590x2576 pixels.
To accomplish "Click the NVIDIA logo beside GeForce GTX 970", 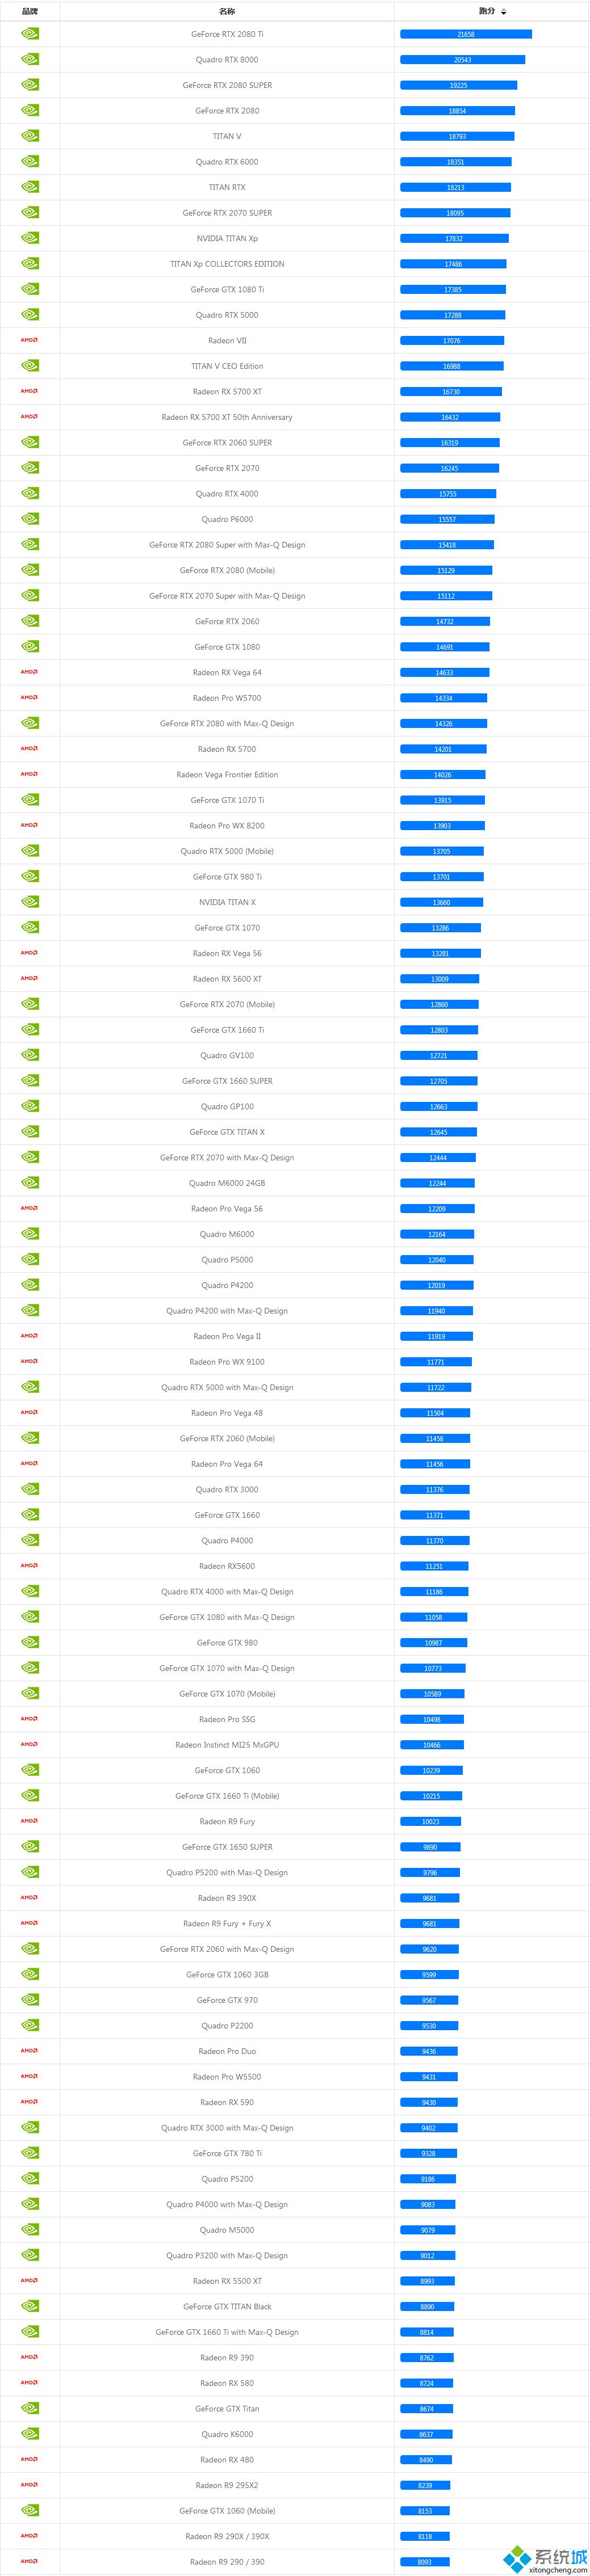I will (x=30, y=2000).
